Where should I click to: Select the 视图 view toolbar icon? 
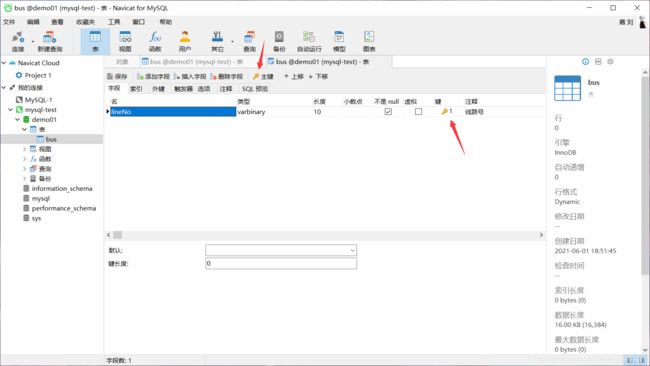pos(125,41)
